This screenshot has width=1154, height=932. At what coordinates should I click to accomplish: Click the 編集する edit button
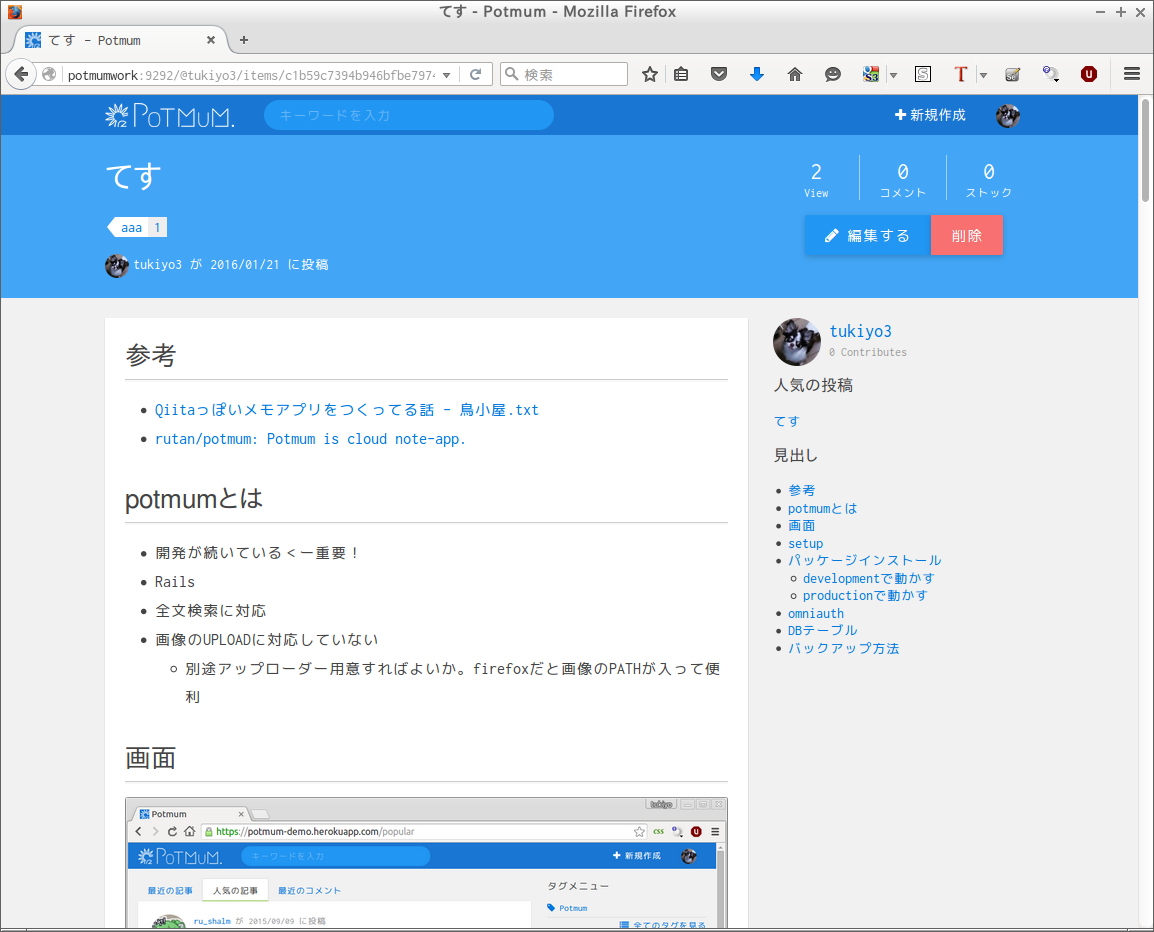click(867, 236)
